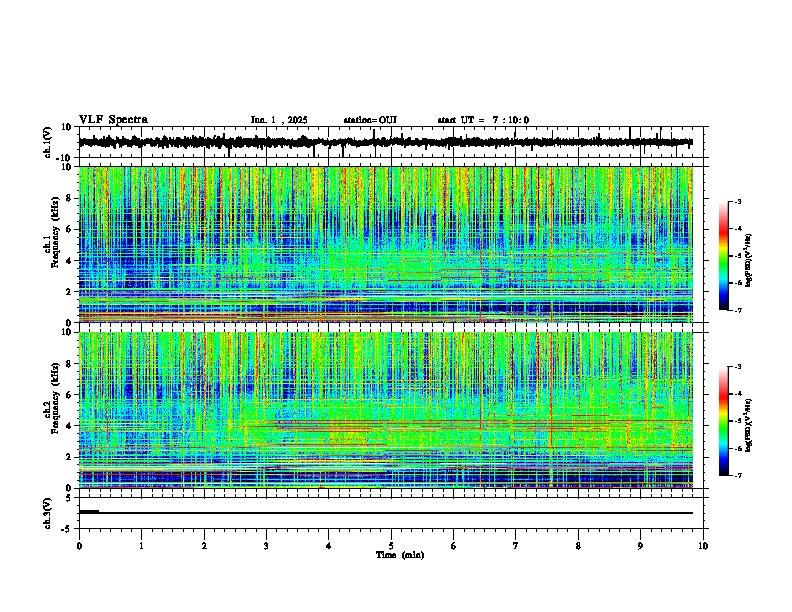Click the '10' at the time axis end

click(x=703, y=546)
